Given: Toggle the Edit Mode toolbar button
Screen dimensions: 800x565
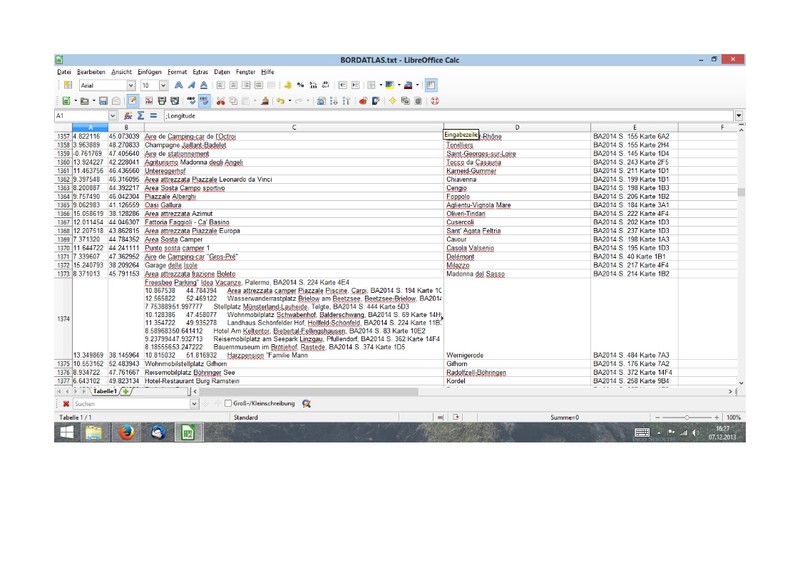Looking at the screenshot, I should (133, 101).
